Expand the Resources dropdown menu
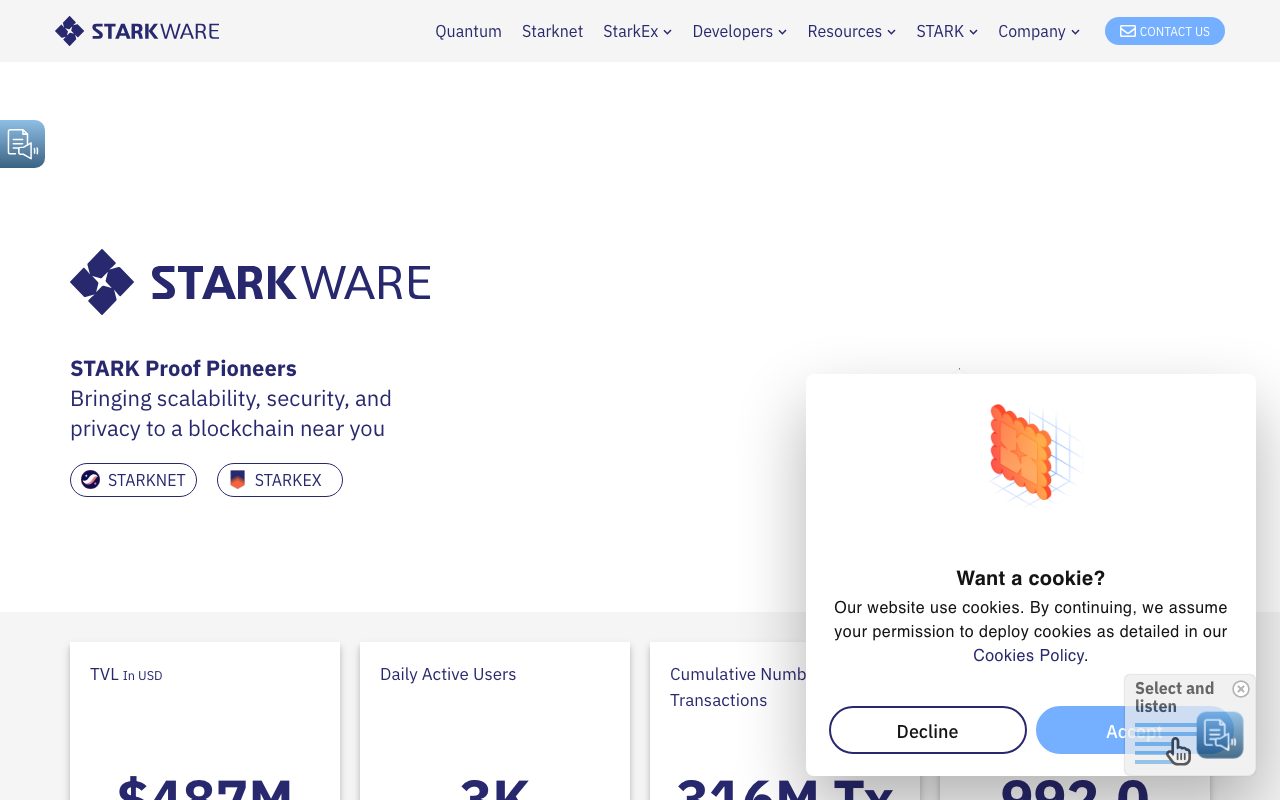Screen dimensions: 1280x800 (851, 31)
